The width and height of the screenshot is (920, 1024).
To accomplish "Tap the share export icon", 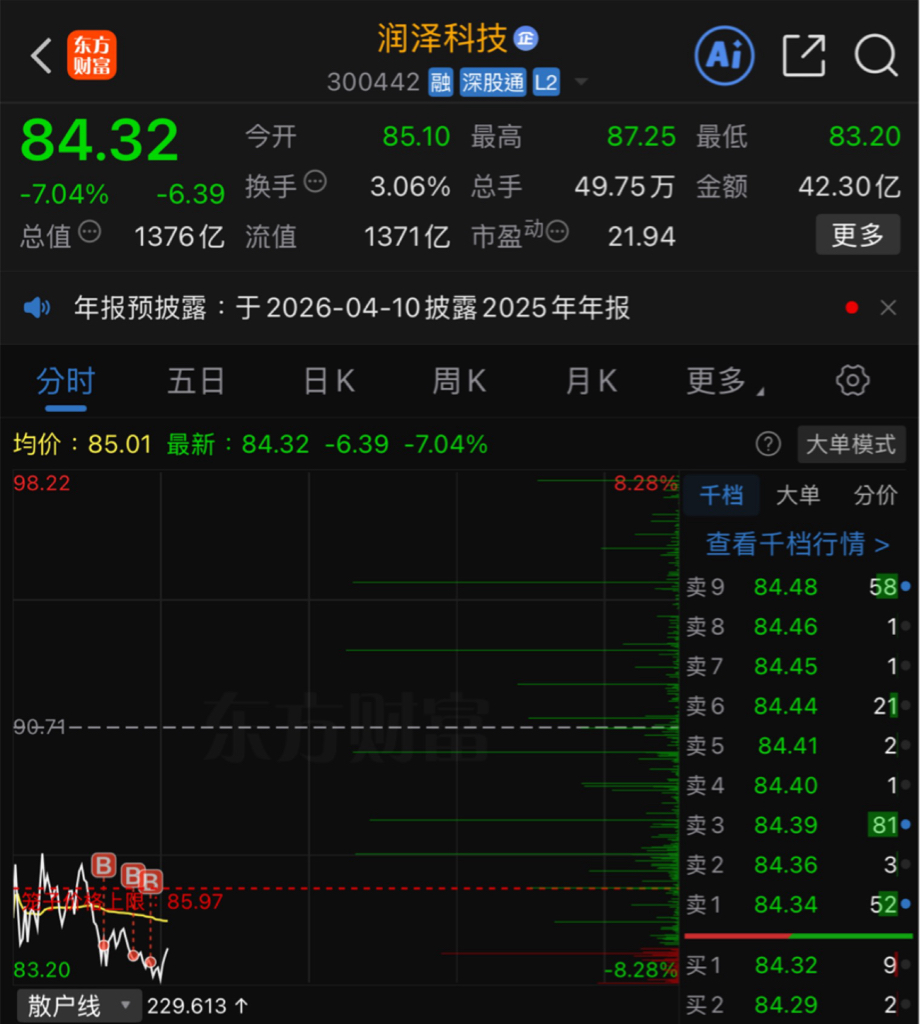I will click(x=804, y=55).
